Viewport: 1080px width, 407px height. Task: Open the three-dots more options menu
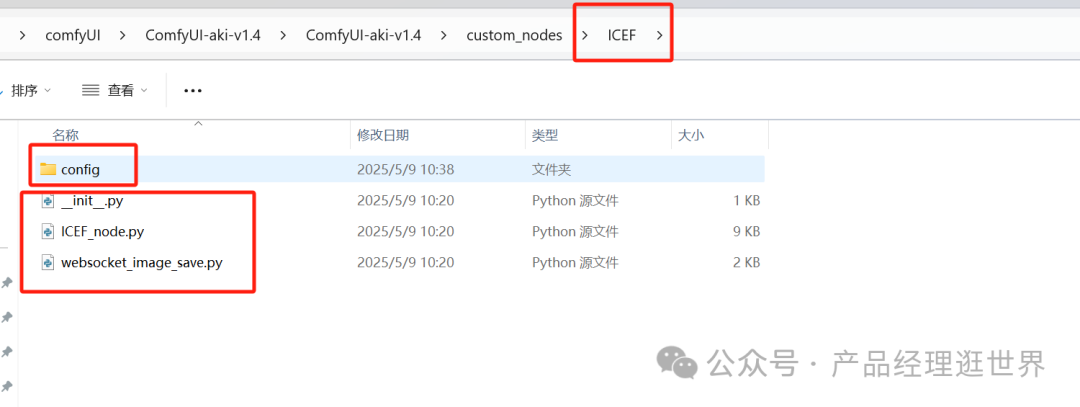point(193,90)
